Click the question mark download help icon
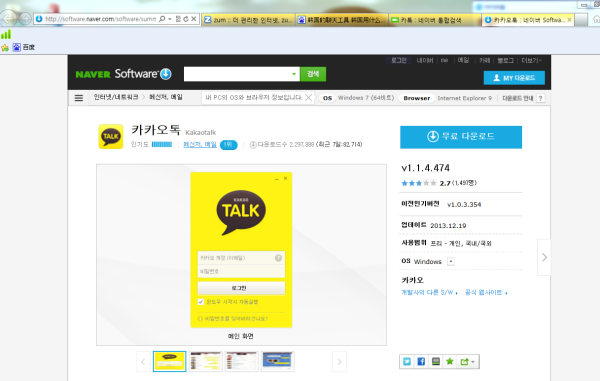Image resolution: width=600 pixels, height=381 pixels. (540, 98)
